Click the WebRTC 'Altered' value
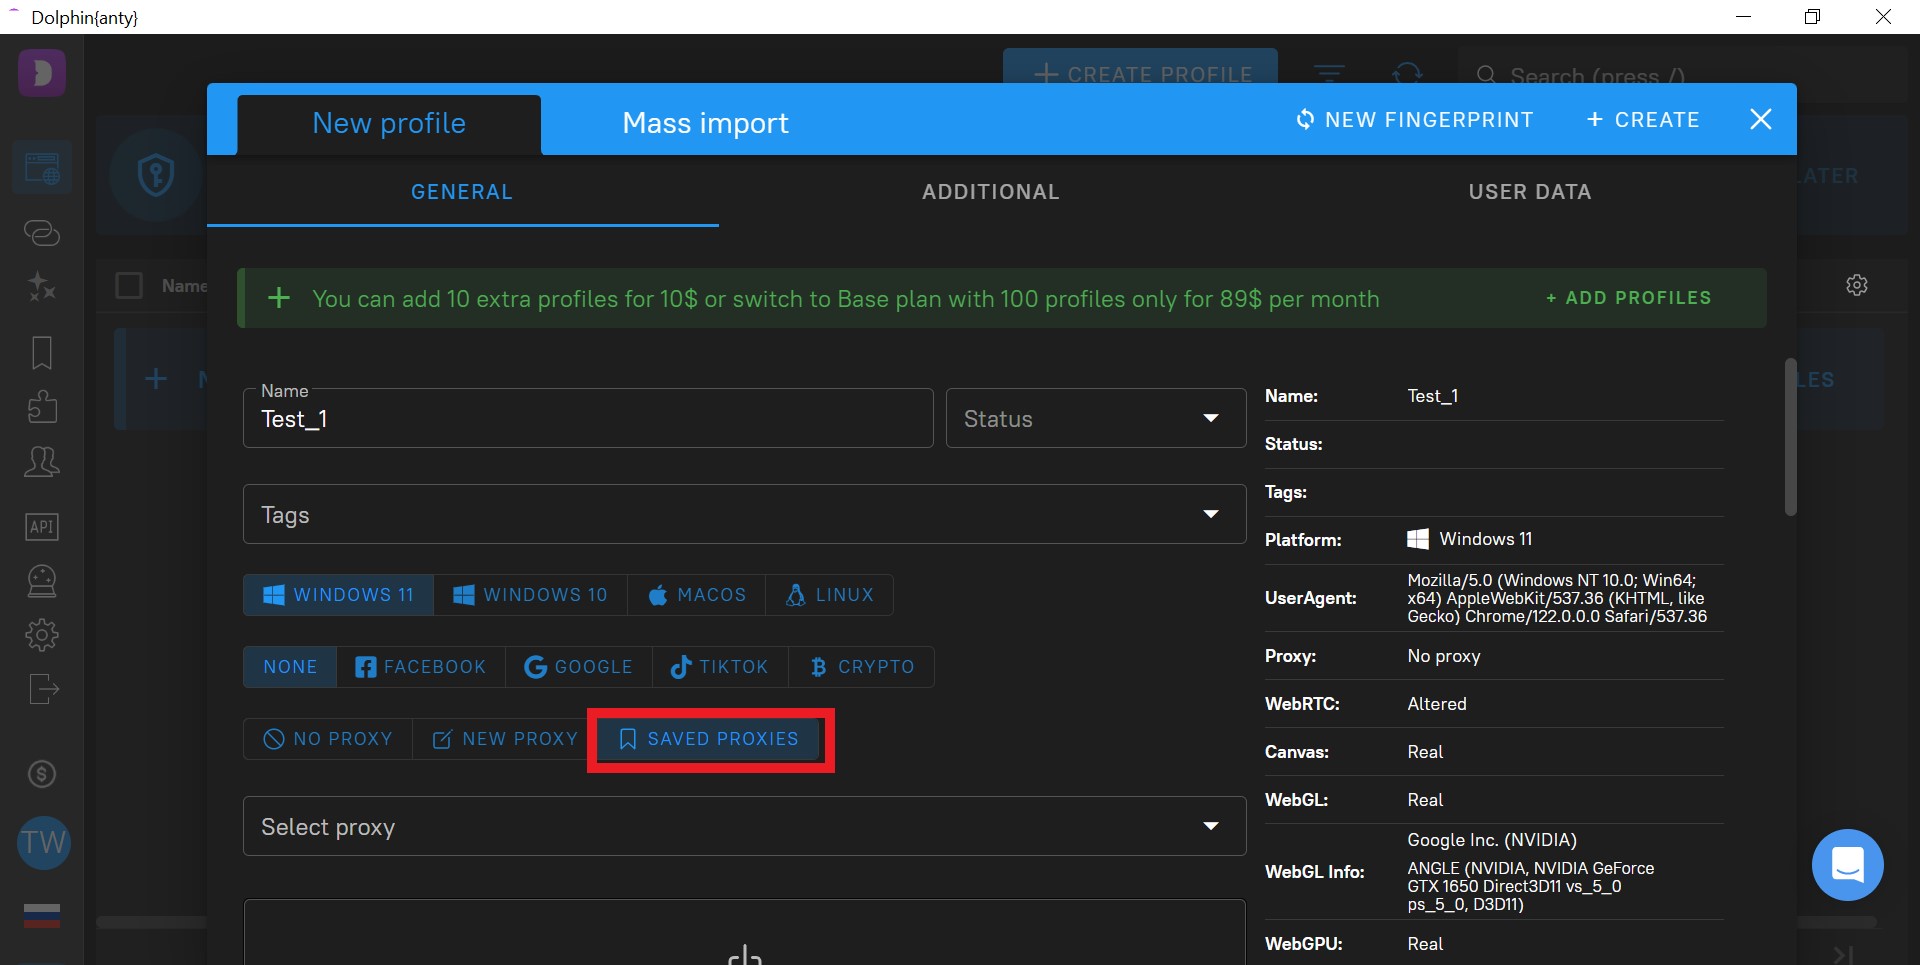The height and width of the screenshot is (965, 1920). point(1437,704)
